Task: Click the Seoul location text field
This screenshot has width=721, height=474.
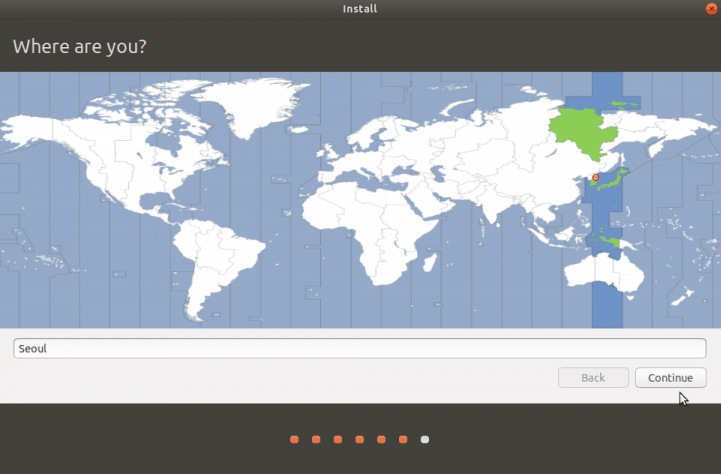Action: pos(360,348)
